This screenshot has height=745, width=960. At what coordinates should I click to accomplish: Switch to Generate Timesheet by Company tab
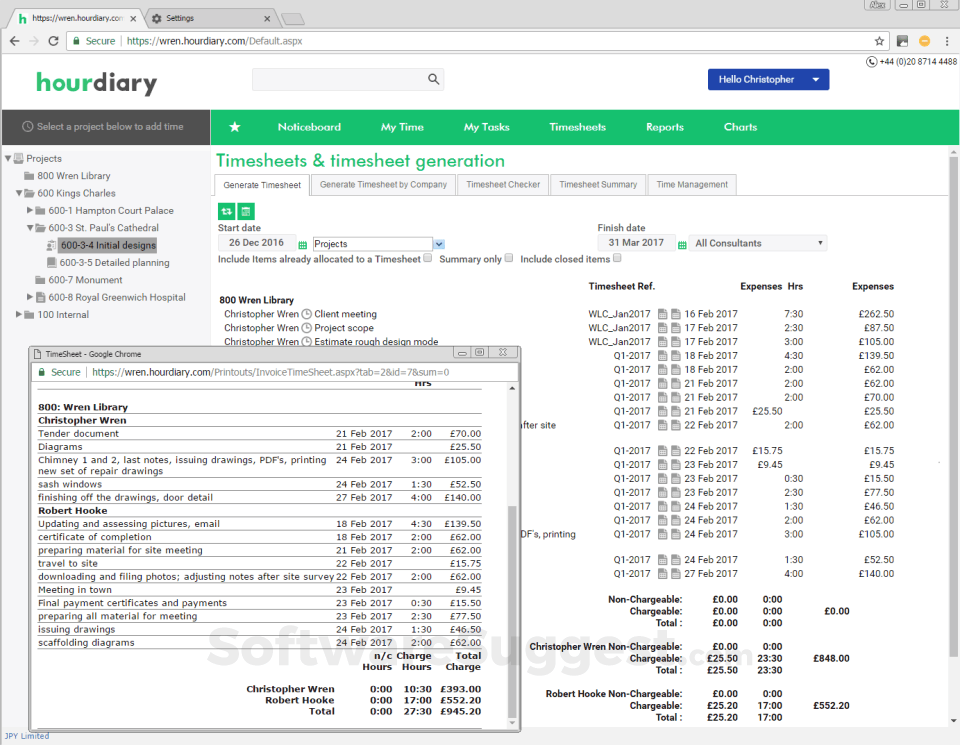click(x=383, y=184)
